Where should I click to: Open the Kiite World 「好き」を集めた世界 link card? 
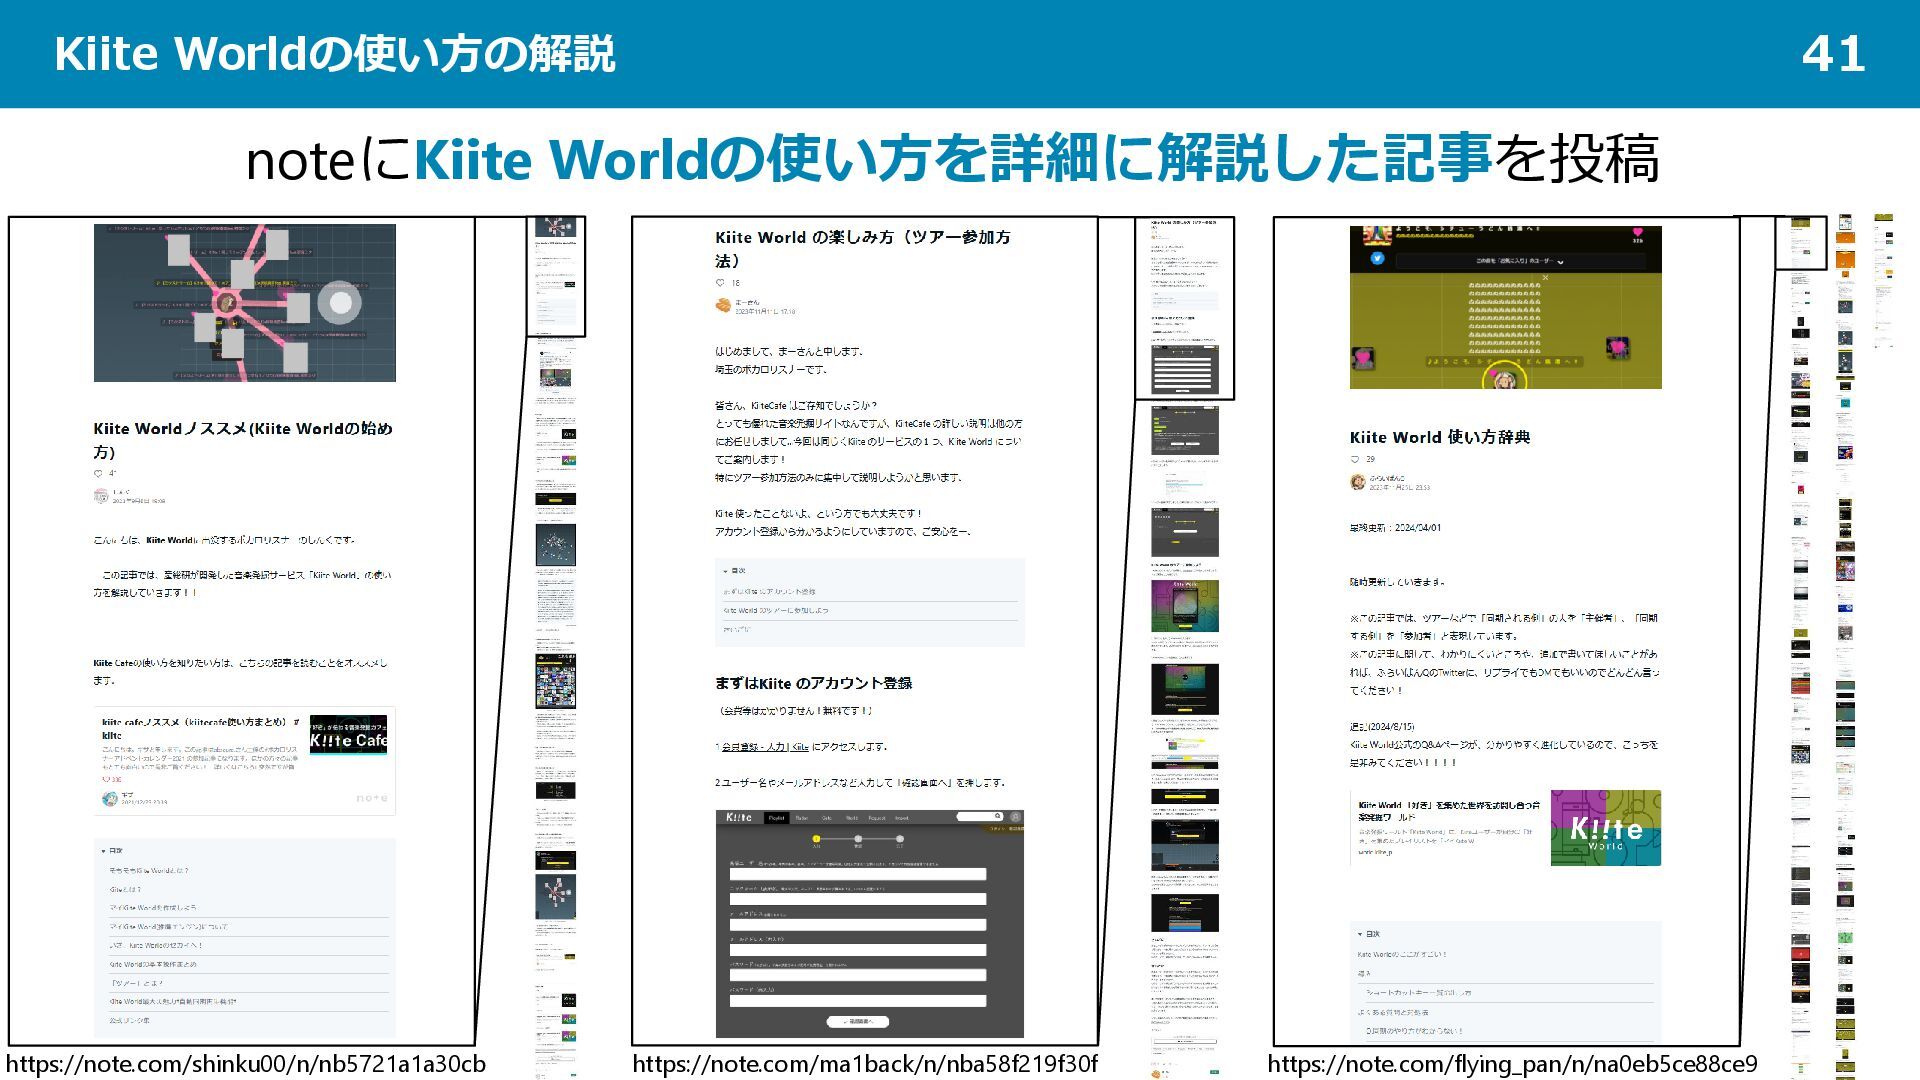click(x=1505, y=829)
